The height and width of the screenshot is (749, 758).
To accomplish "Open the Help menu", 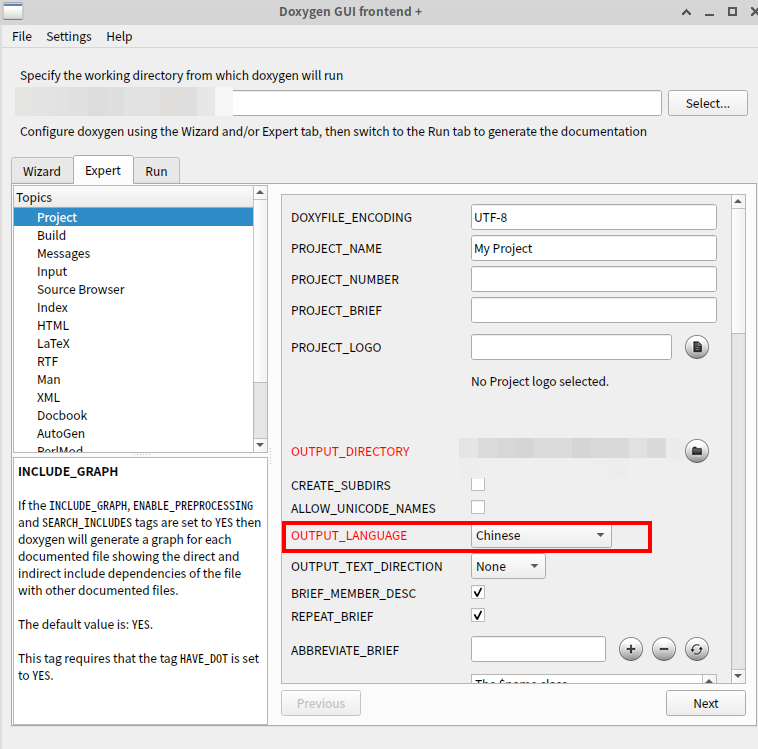I will tap(119, 37).
